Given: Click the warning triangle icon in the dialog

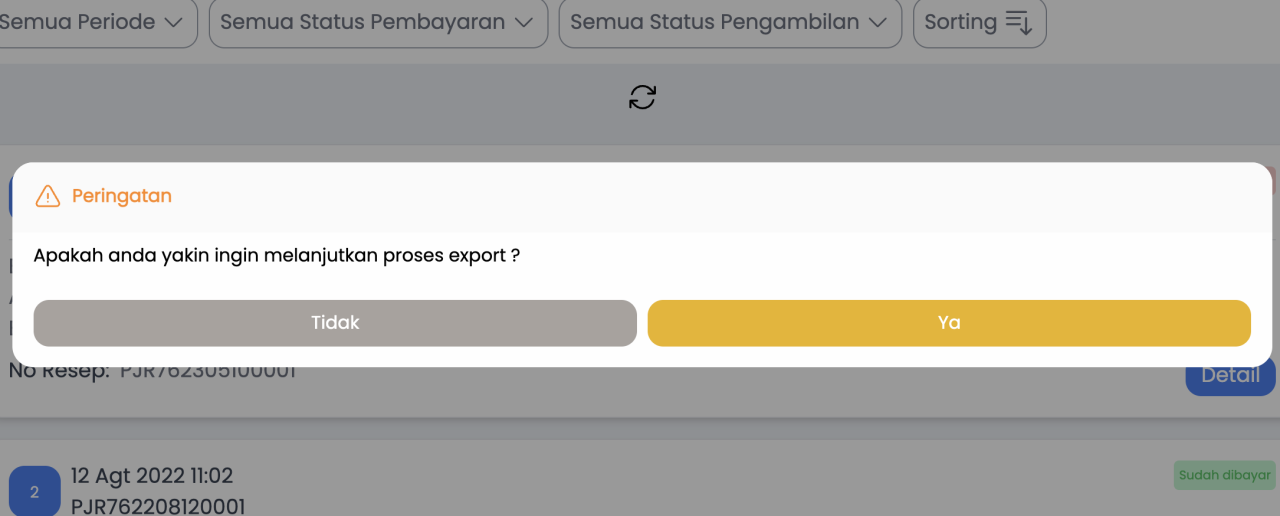Looking at the screenshot, I should (47, 196).
